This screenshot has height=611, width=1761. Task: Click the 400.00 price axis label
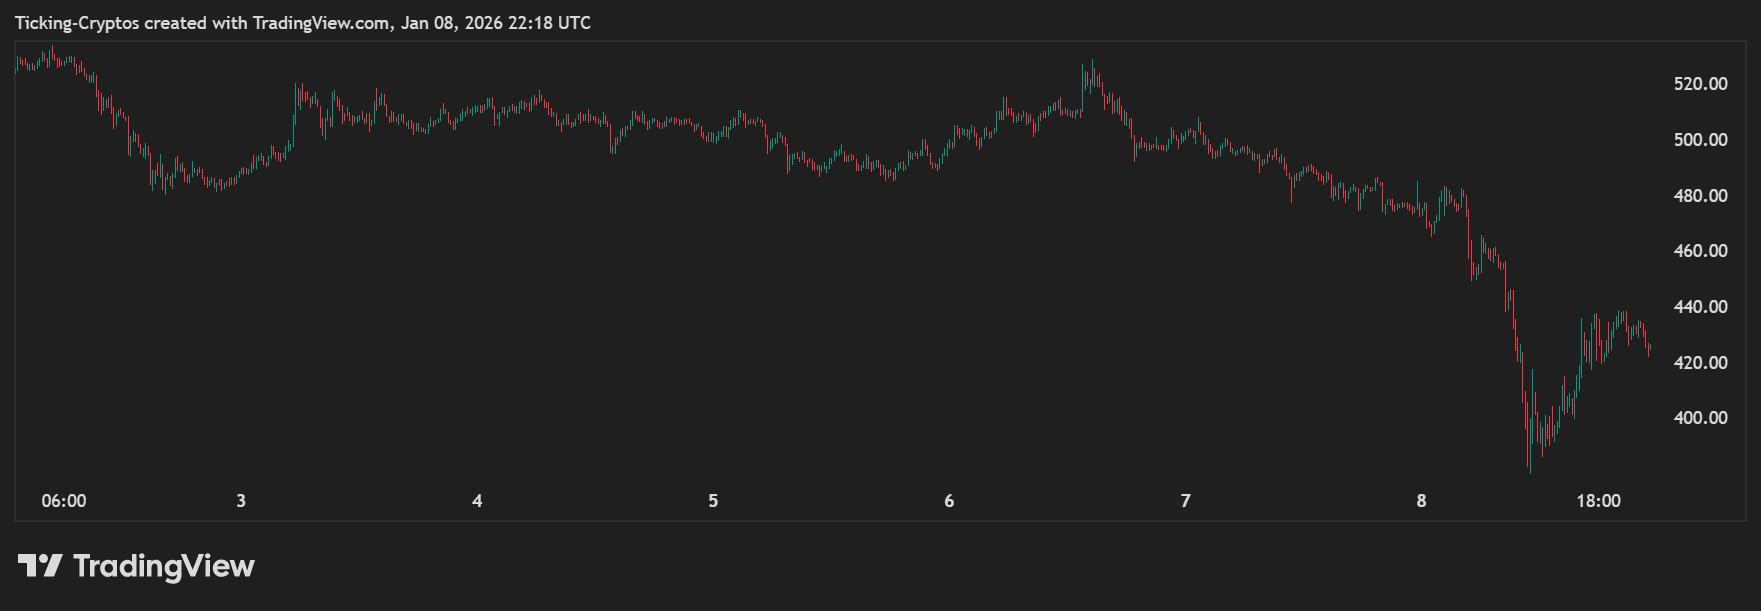point(1700,418)
